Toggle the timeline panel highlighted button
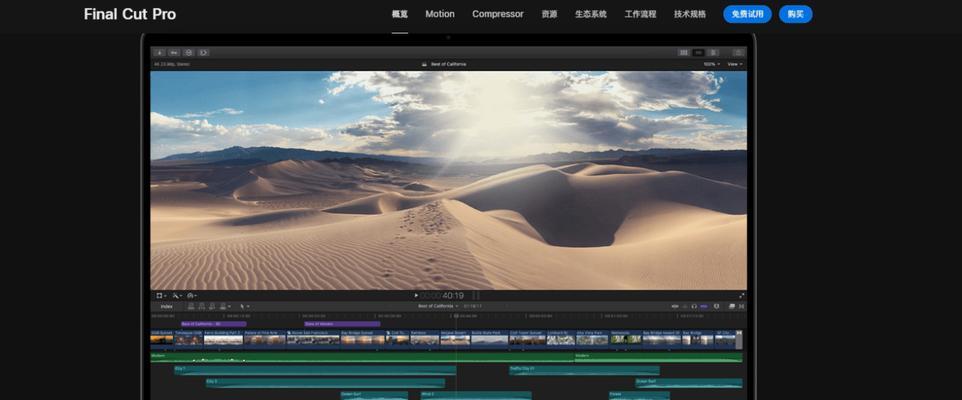The height and width of the screenshot is (400, 962). click(x=698, y=53)
